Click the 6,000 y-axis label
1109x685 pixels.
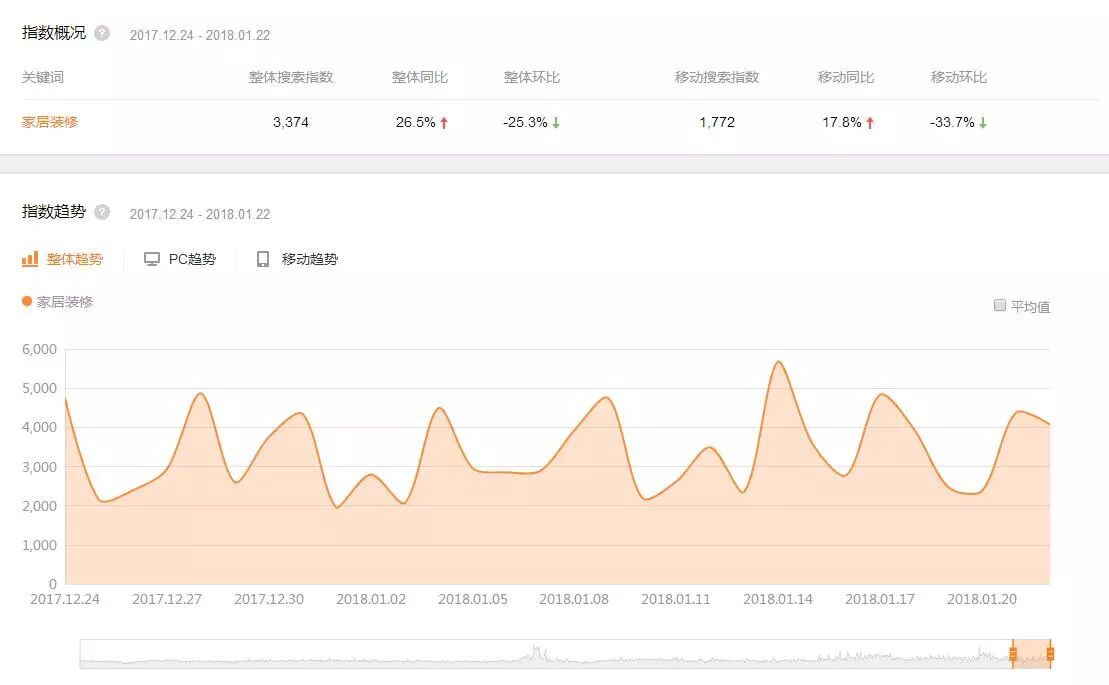[40, 349]
